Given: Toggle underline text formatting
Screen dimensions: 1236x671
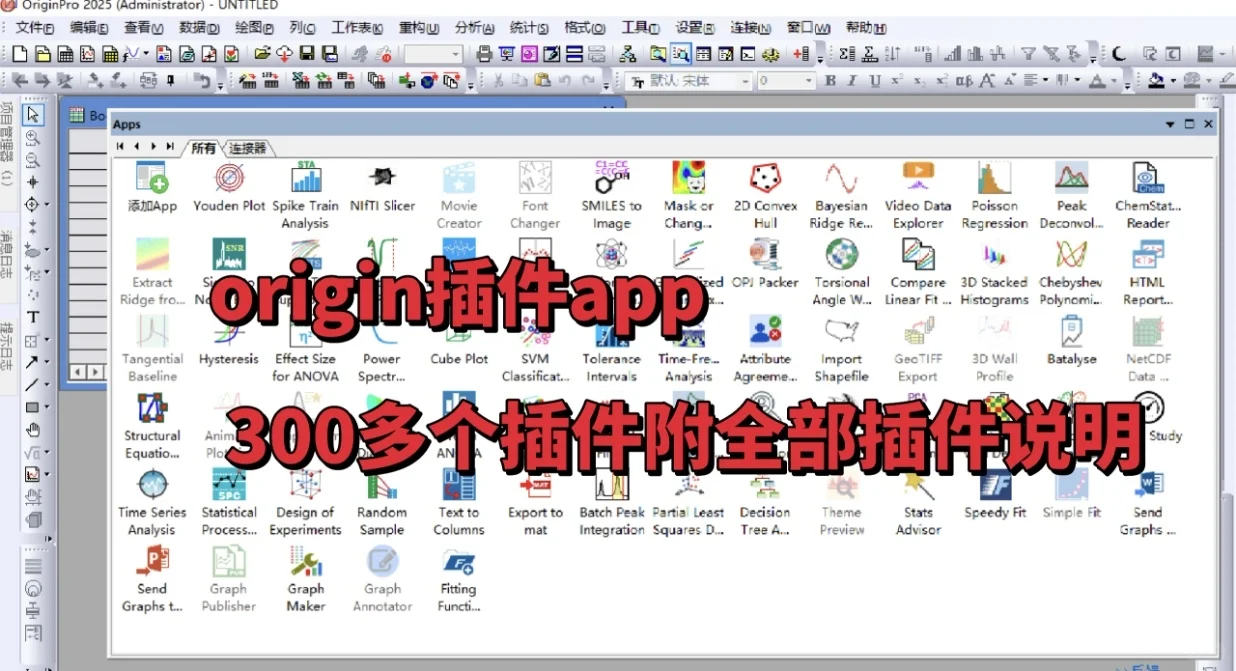Looking at the screenshot, I should 873,81.
